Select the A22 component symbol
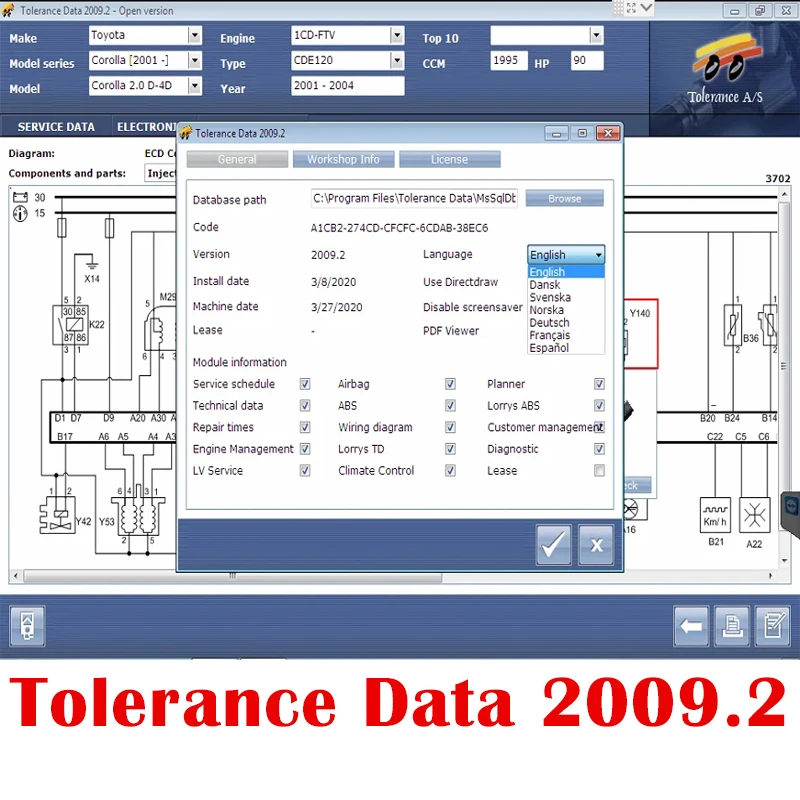 [755, 515]
